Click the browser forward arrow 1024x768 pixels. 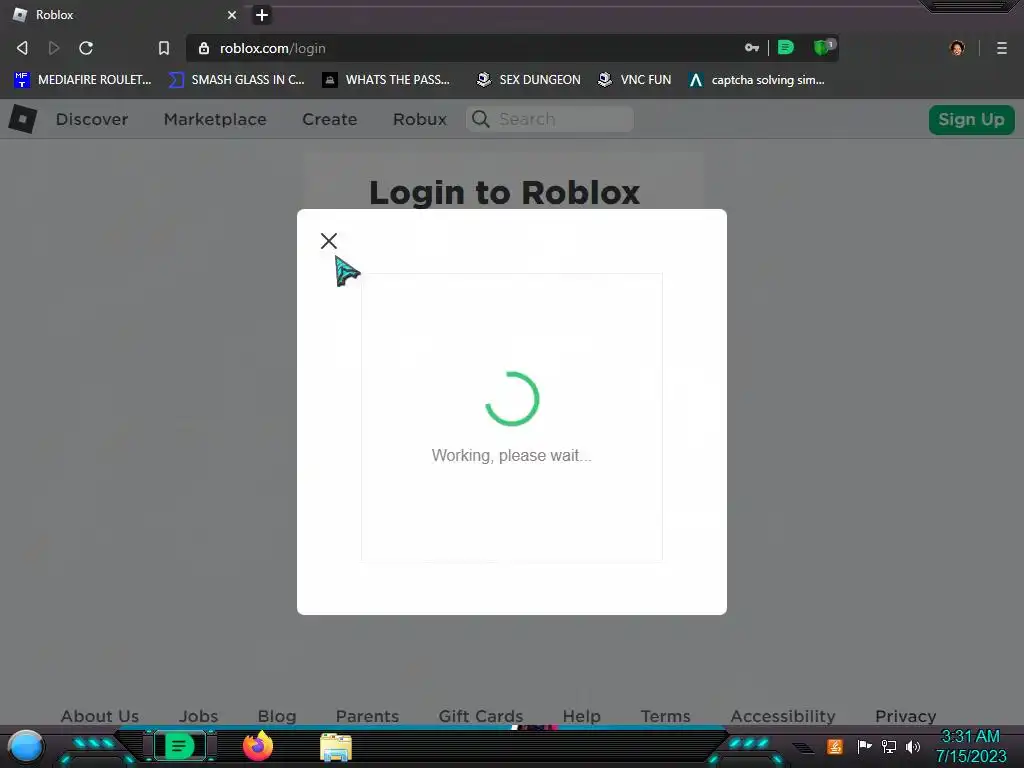coord(54,48)
